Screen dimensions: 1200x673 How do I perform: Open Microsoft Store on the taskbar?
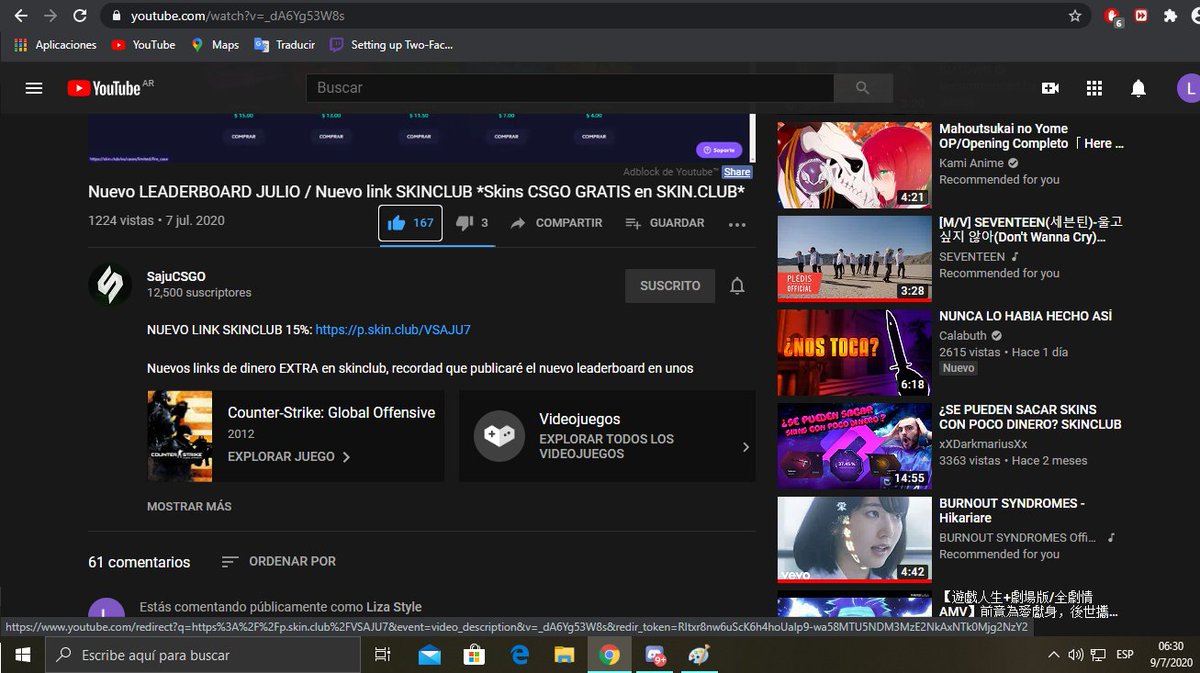[x=475, y=655]
